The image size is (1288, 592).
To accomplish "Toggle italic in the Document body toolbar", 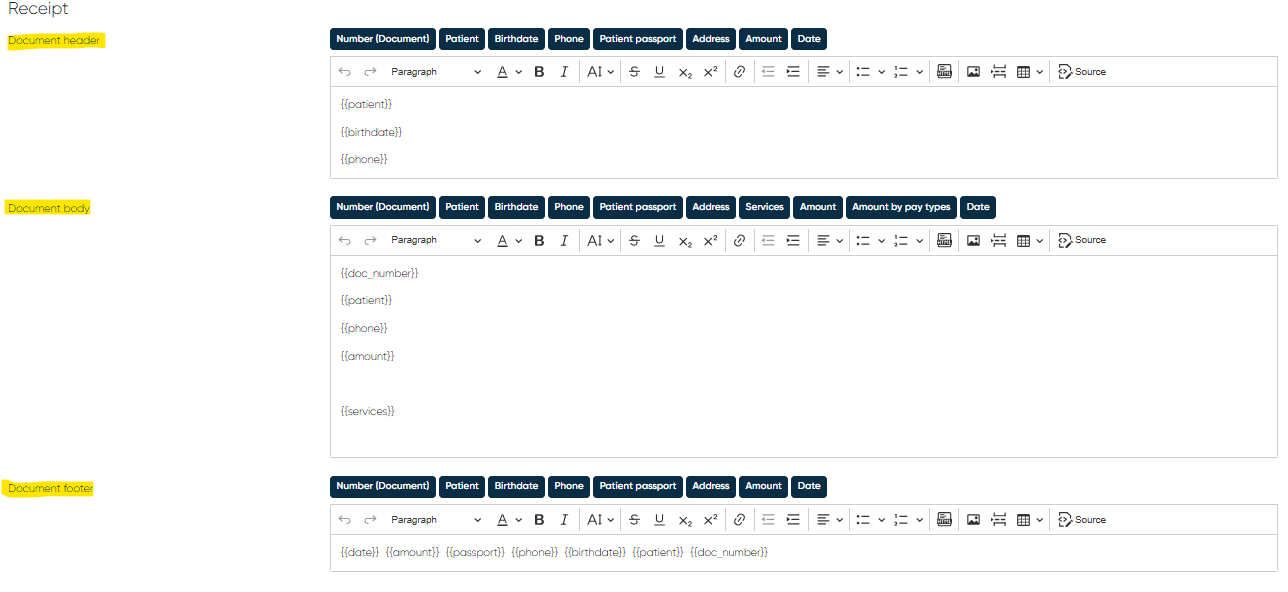I will click(x=564, y=240).
